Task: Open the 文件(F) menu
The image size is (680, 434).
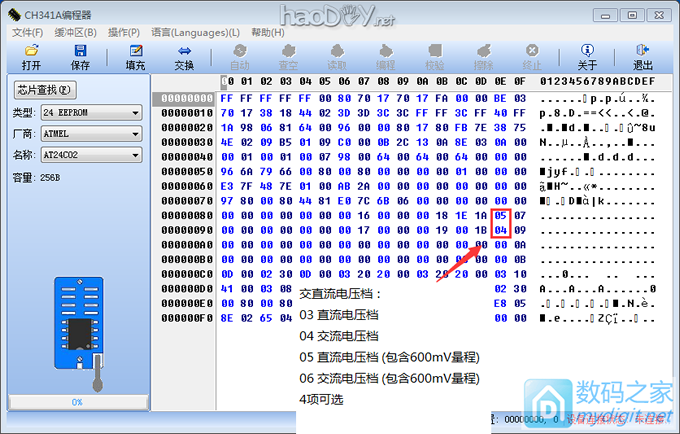Action: click(x=26, y=32)
